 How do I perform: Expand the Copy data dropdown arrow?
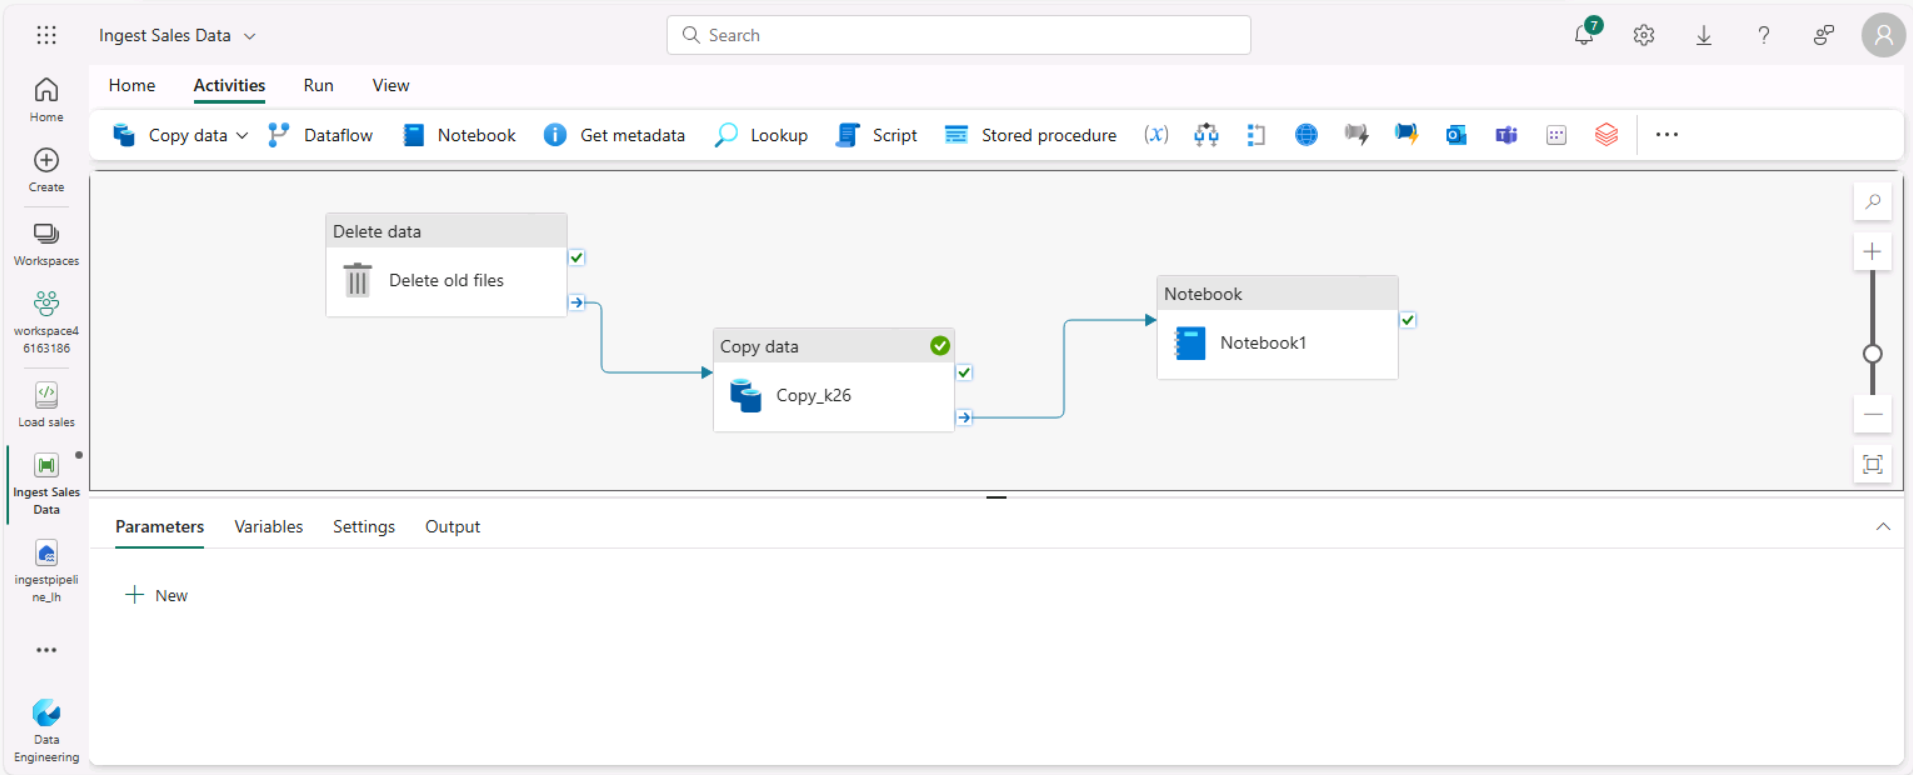coord(242,135)
